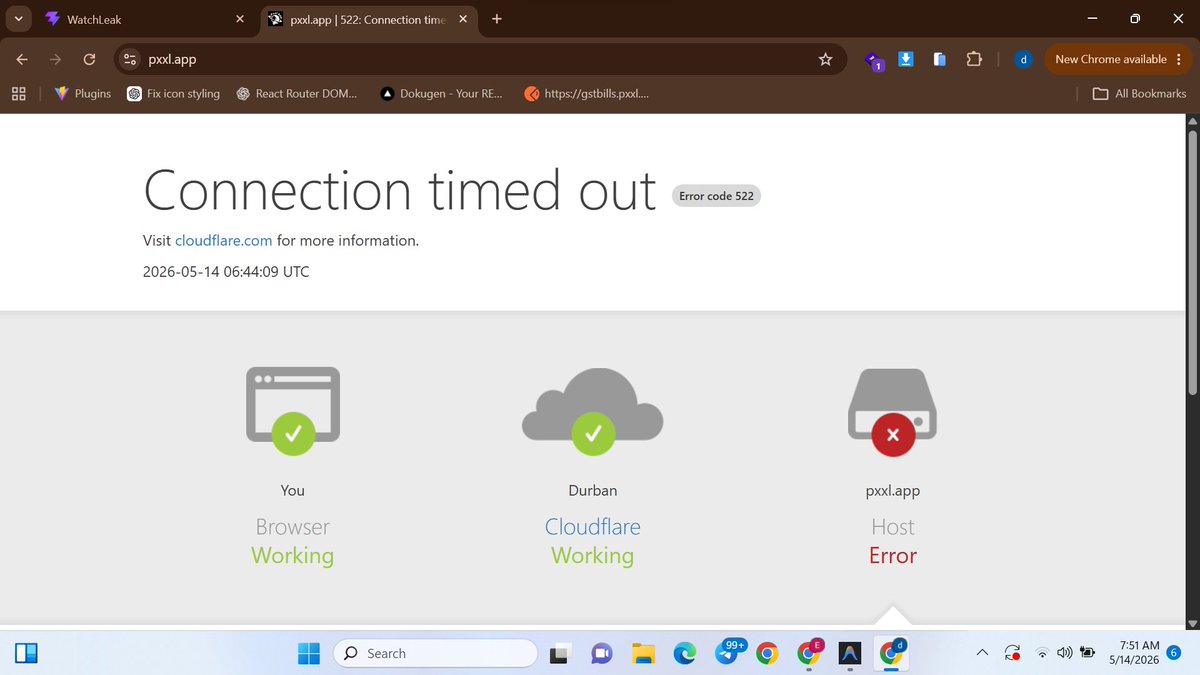Open the Dokugen bookmark

(x=441, y=94)
